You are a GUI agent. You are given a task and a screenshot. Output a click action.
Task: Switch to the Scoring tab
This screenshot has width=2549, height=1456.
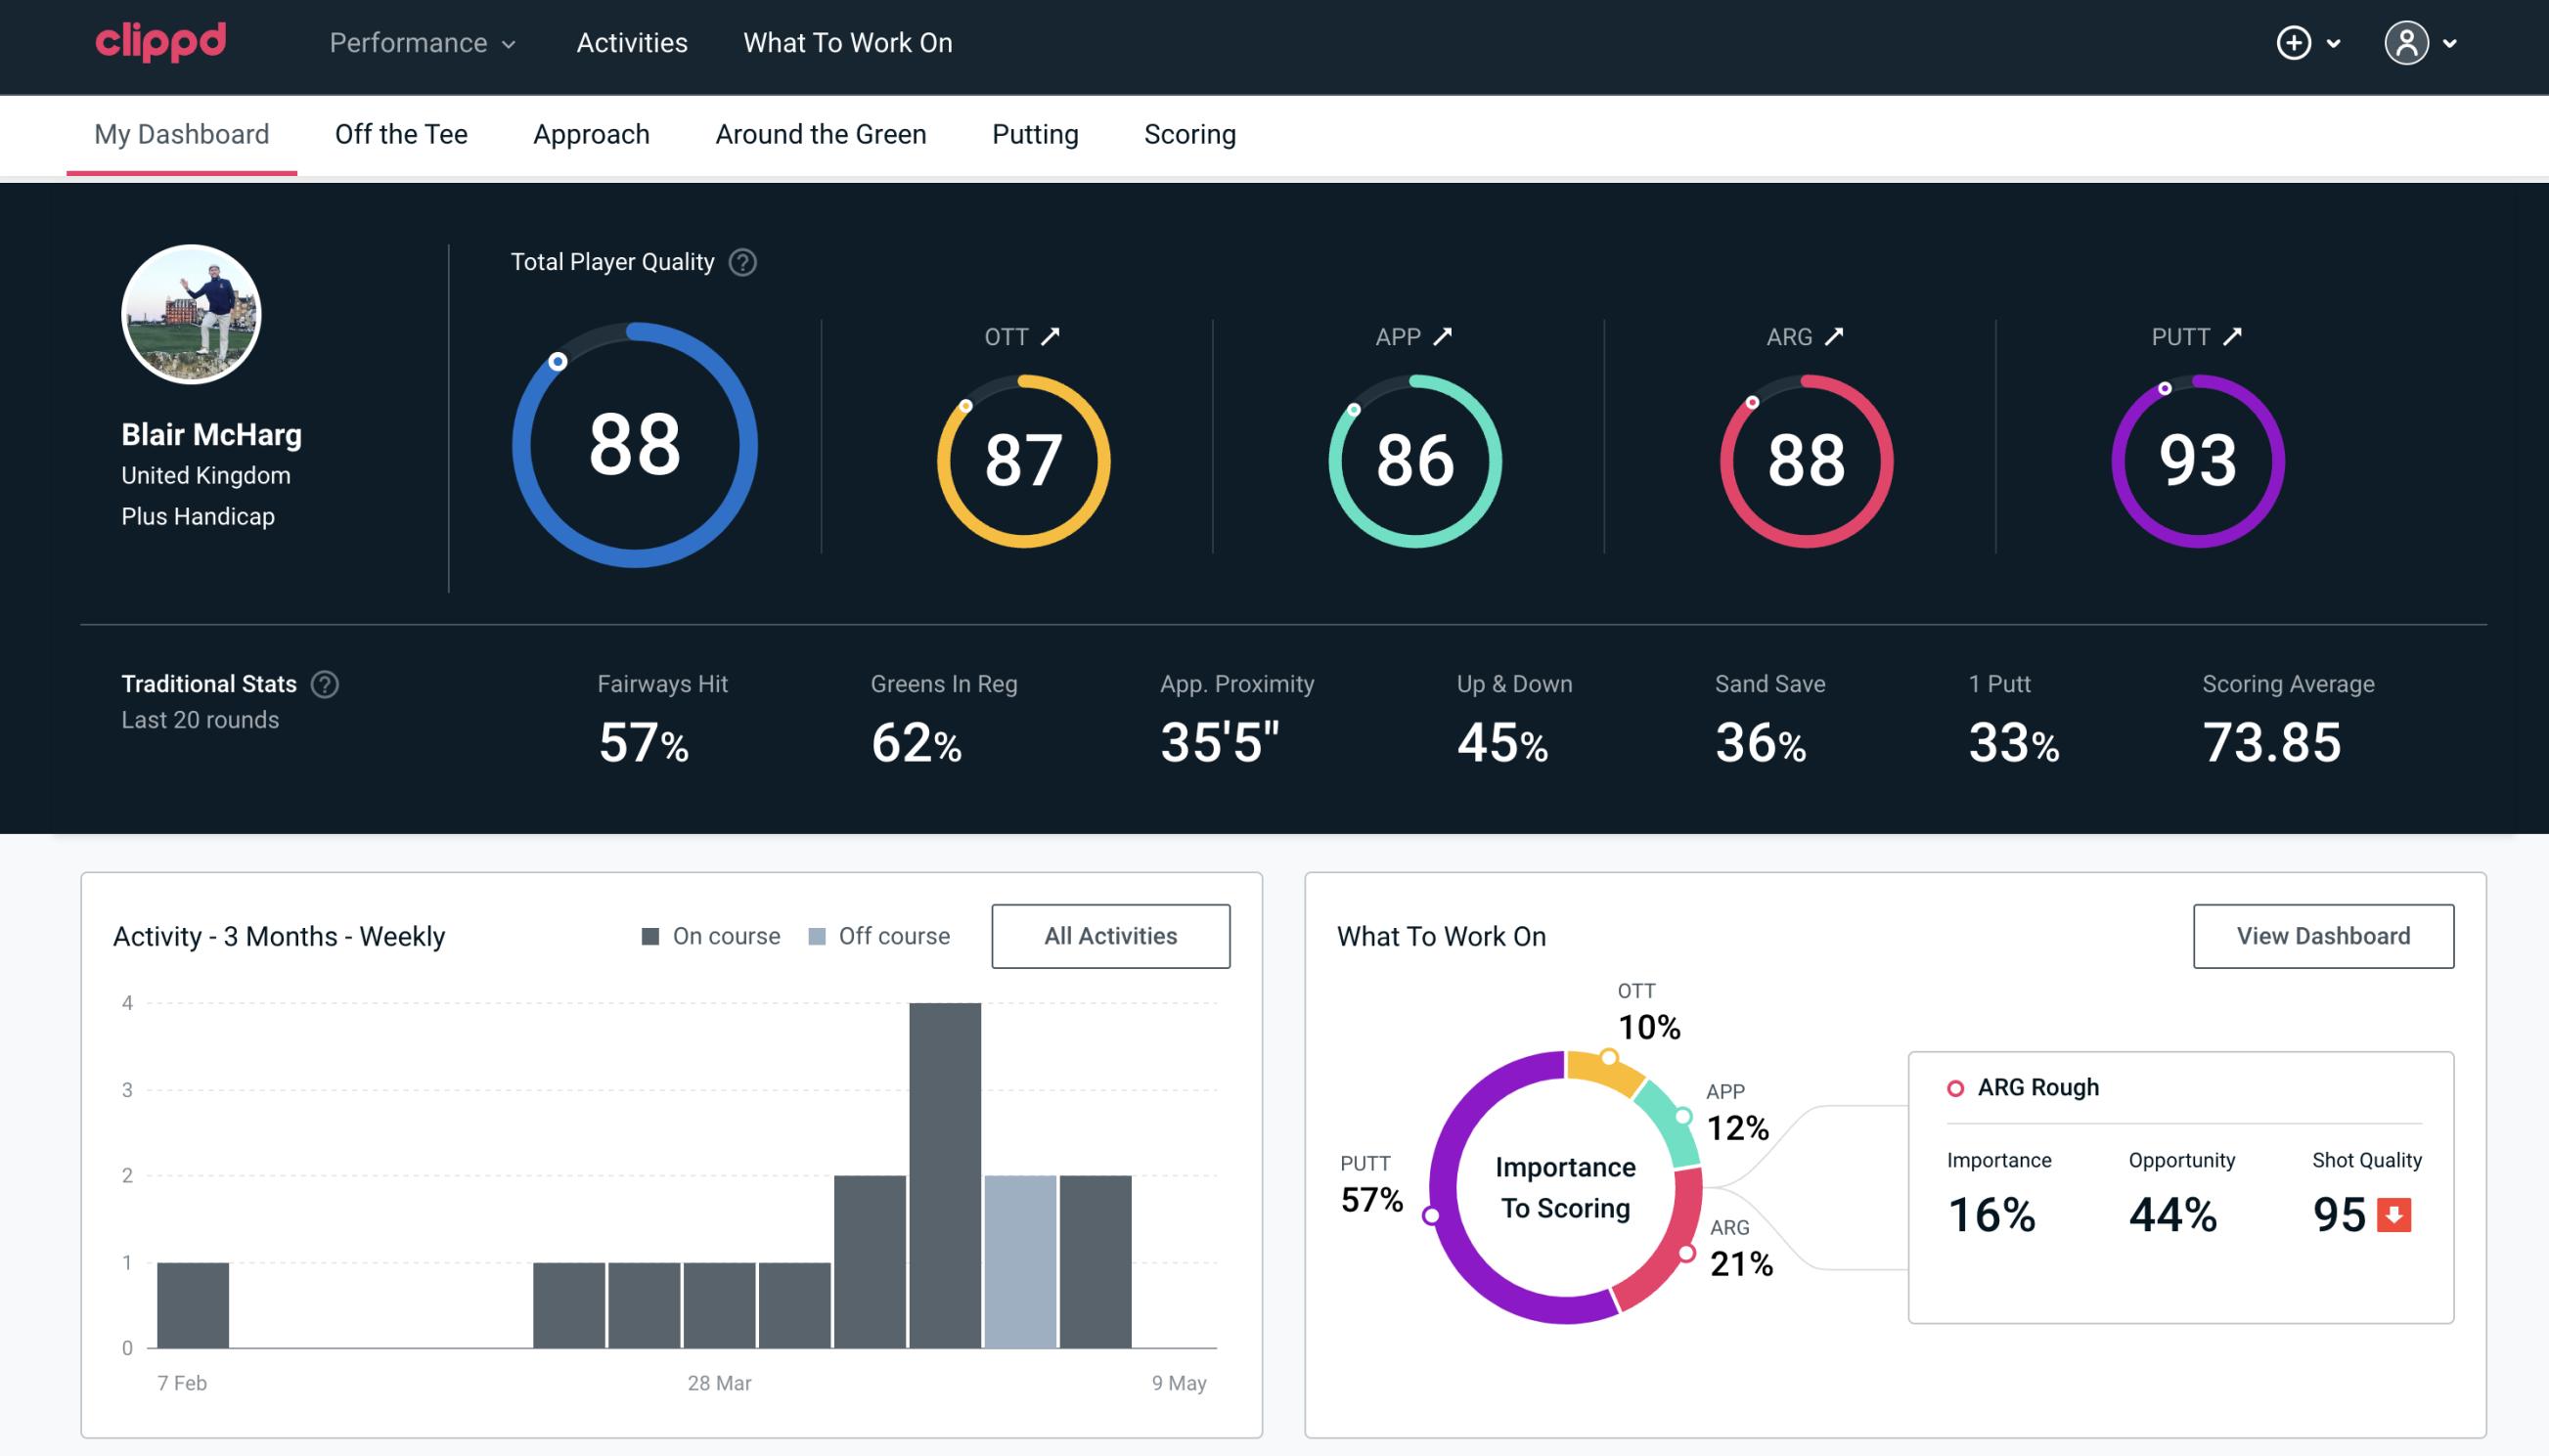(1188, 133)
